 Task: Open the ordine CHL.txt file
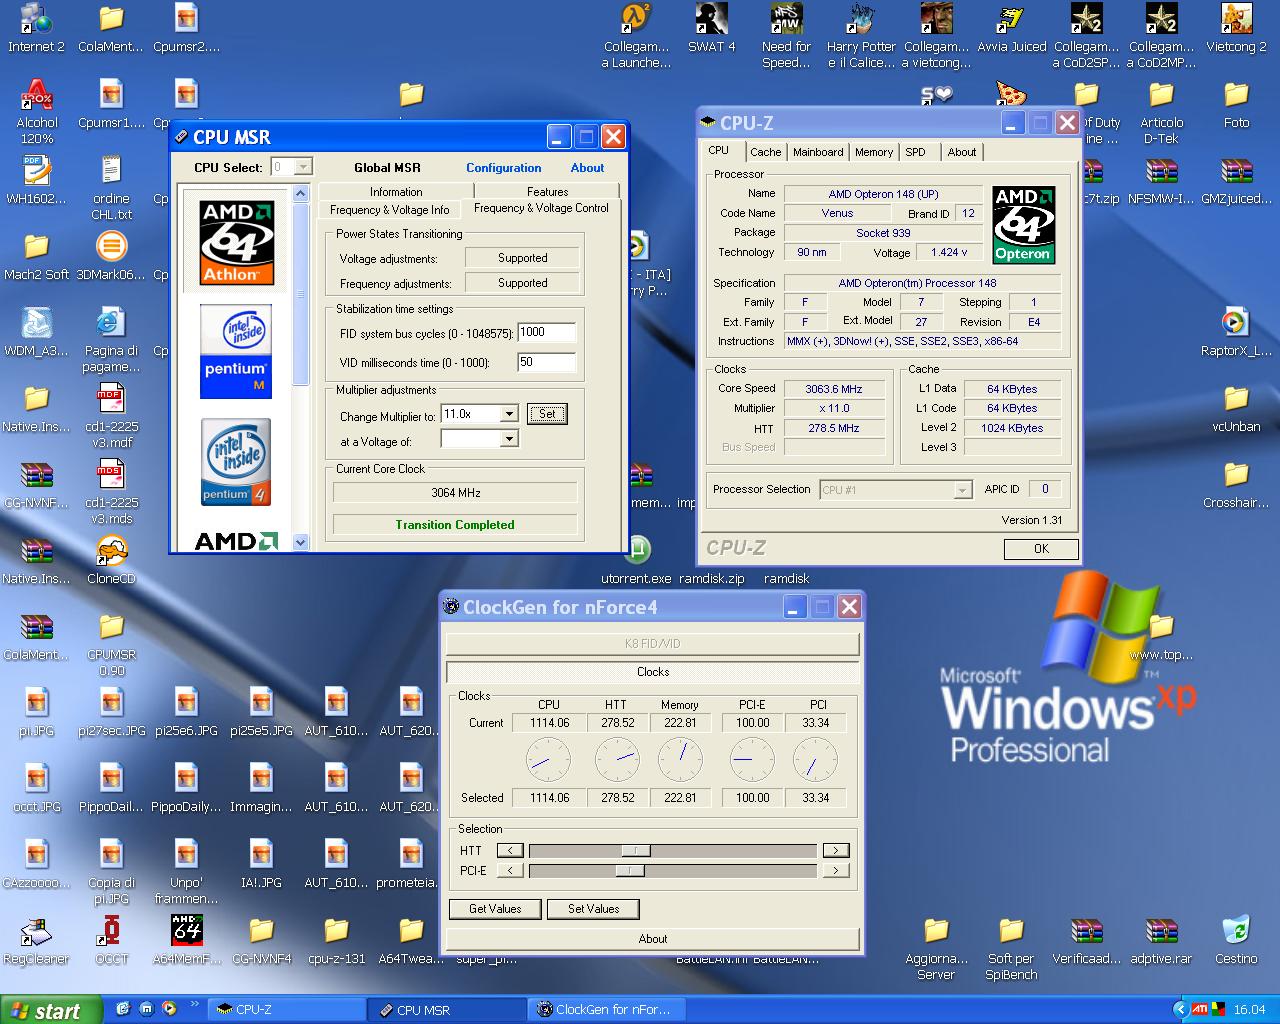[x=111, y=188]
